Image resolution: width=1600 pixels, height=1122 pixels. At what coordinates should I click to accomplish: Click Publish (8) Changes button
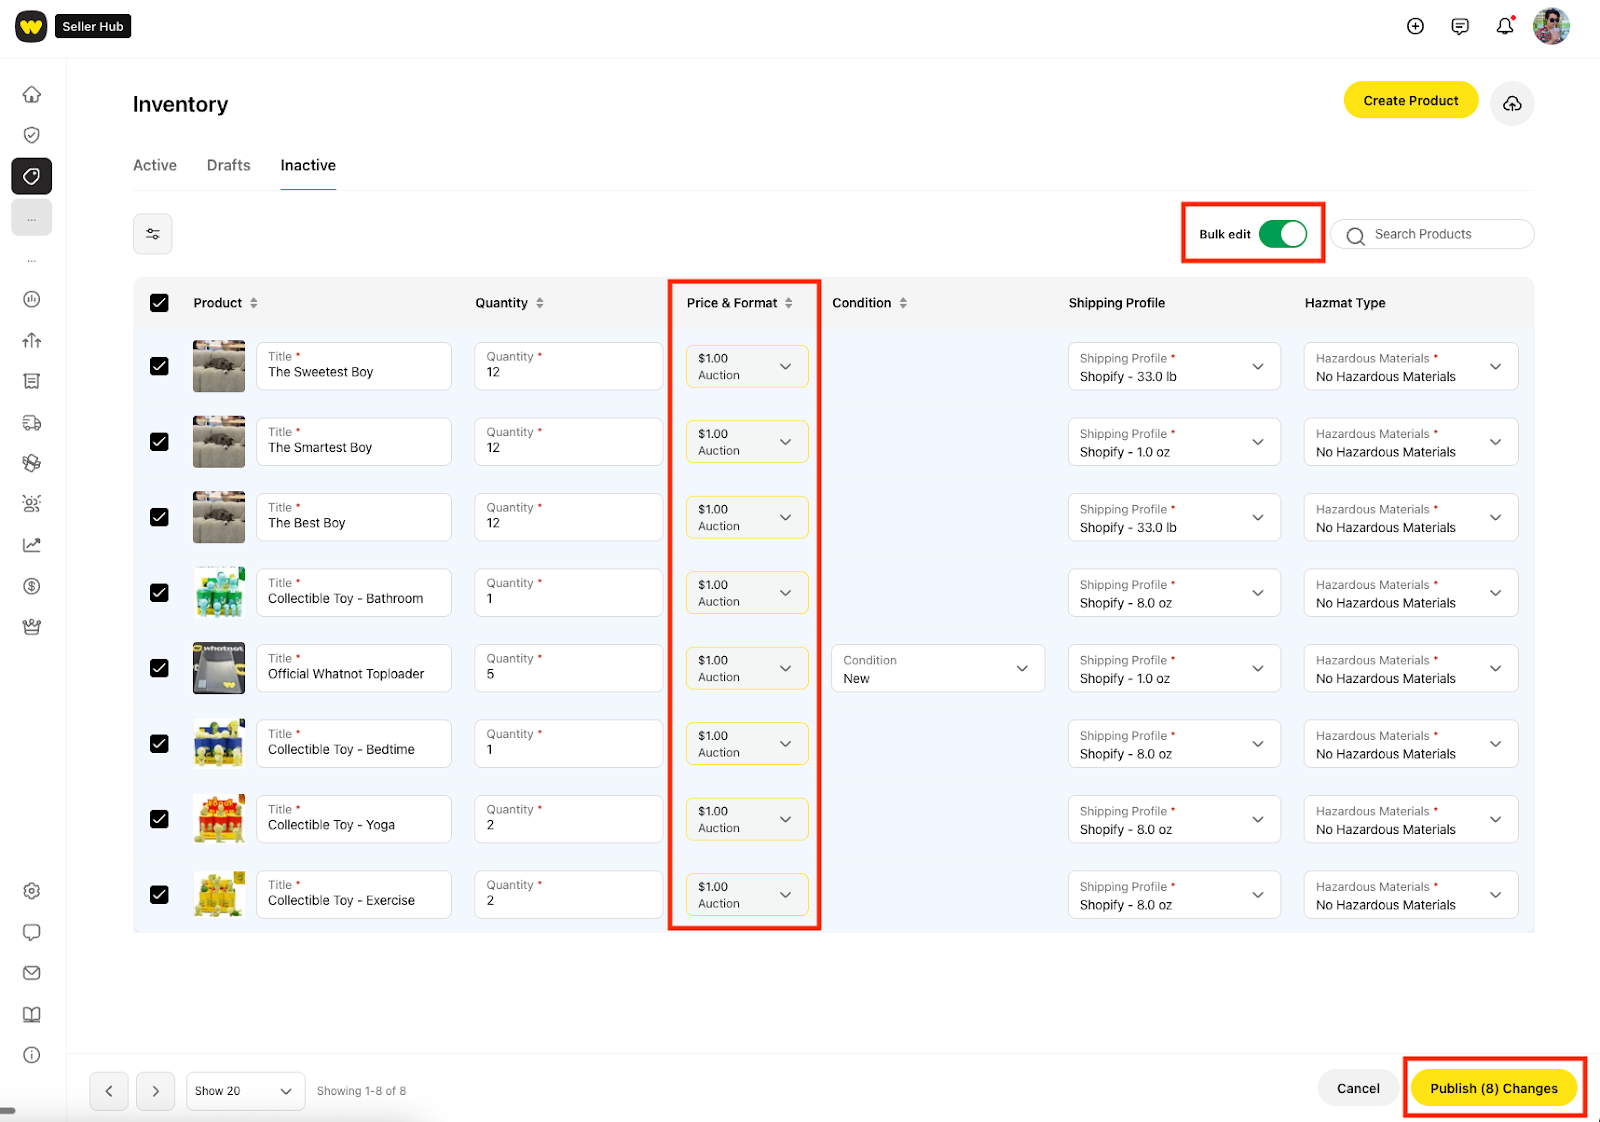pyautogui.click(x=1493, y=1088)
